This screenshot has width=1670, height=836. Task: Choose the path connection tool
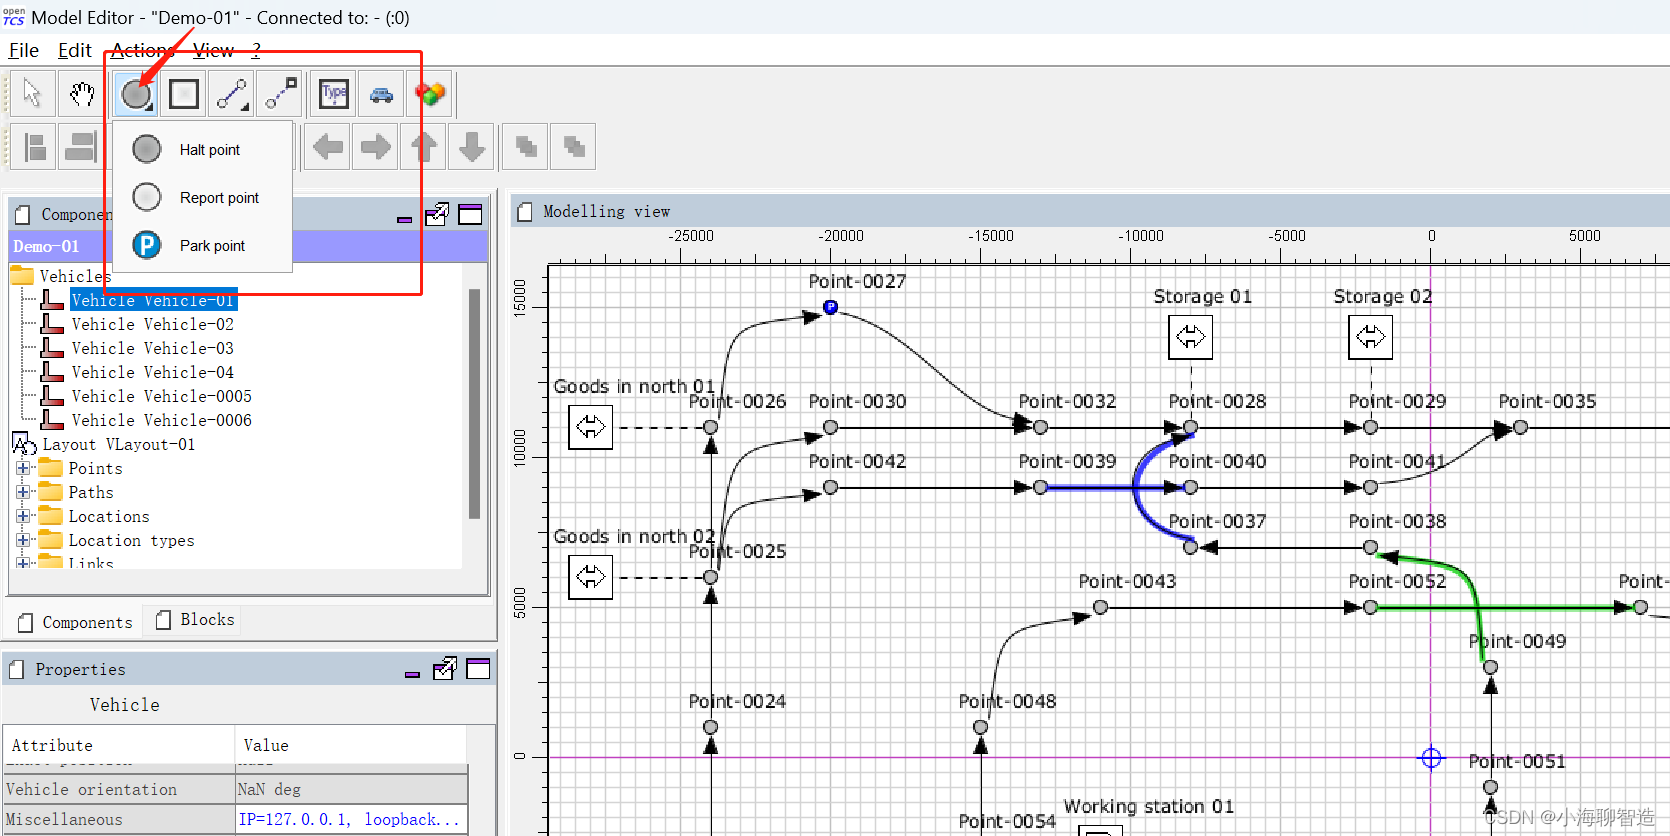click(x=232, y=94)
